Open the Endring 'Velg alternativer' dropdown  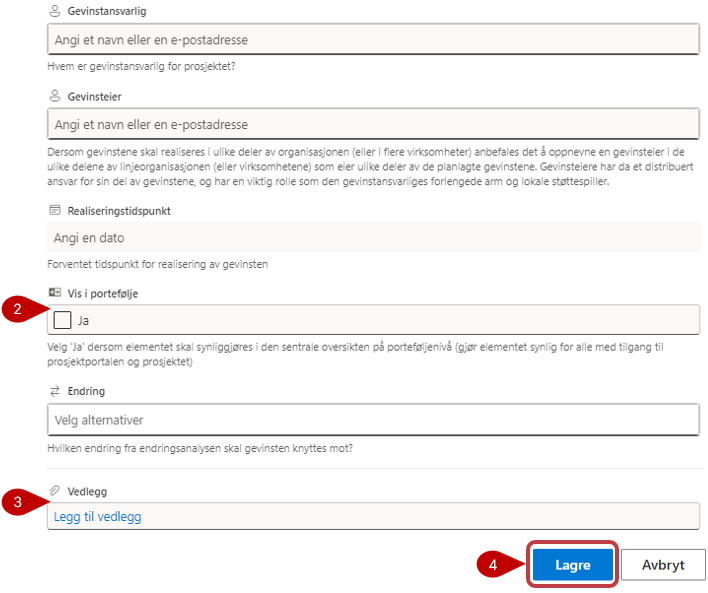pyautogui.click(x=373, y=419)
